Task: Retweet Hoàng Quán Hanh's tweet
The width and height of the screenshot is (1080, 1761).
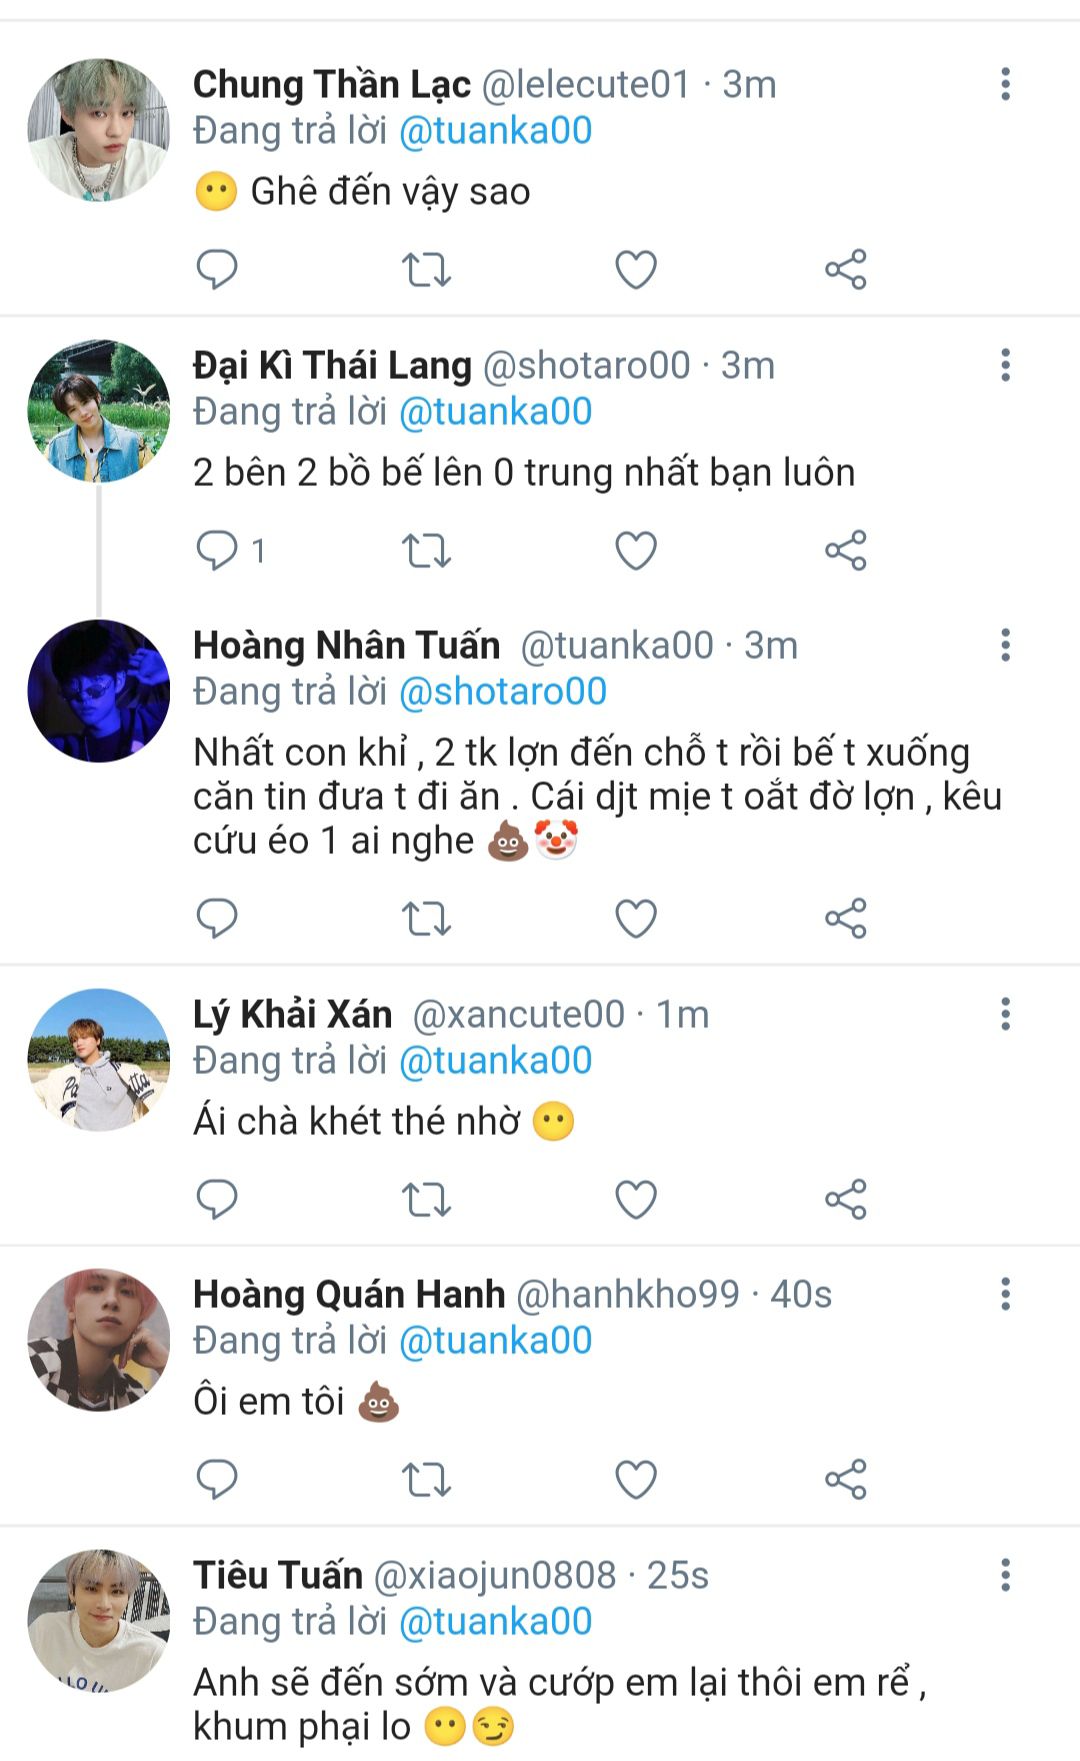Action: [426, 1479]
